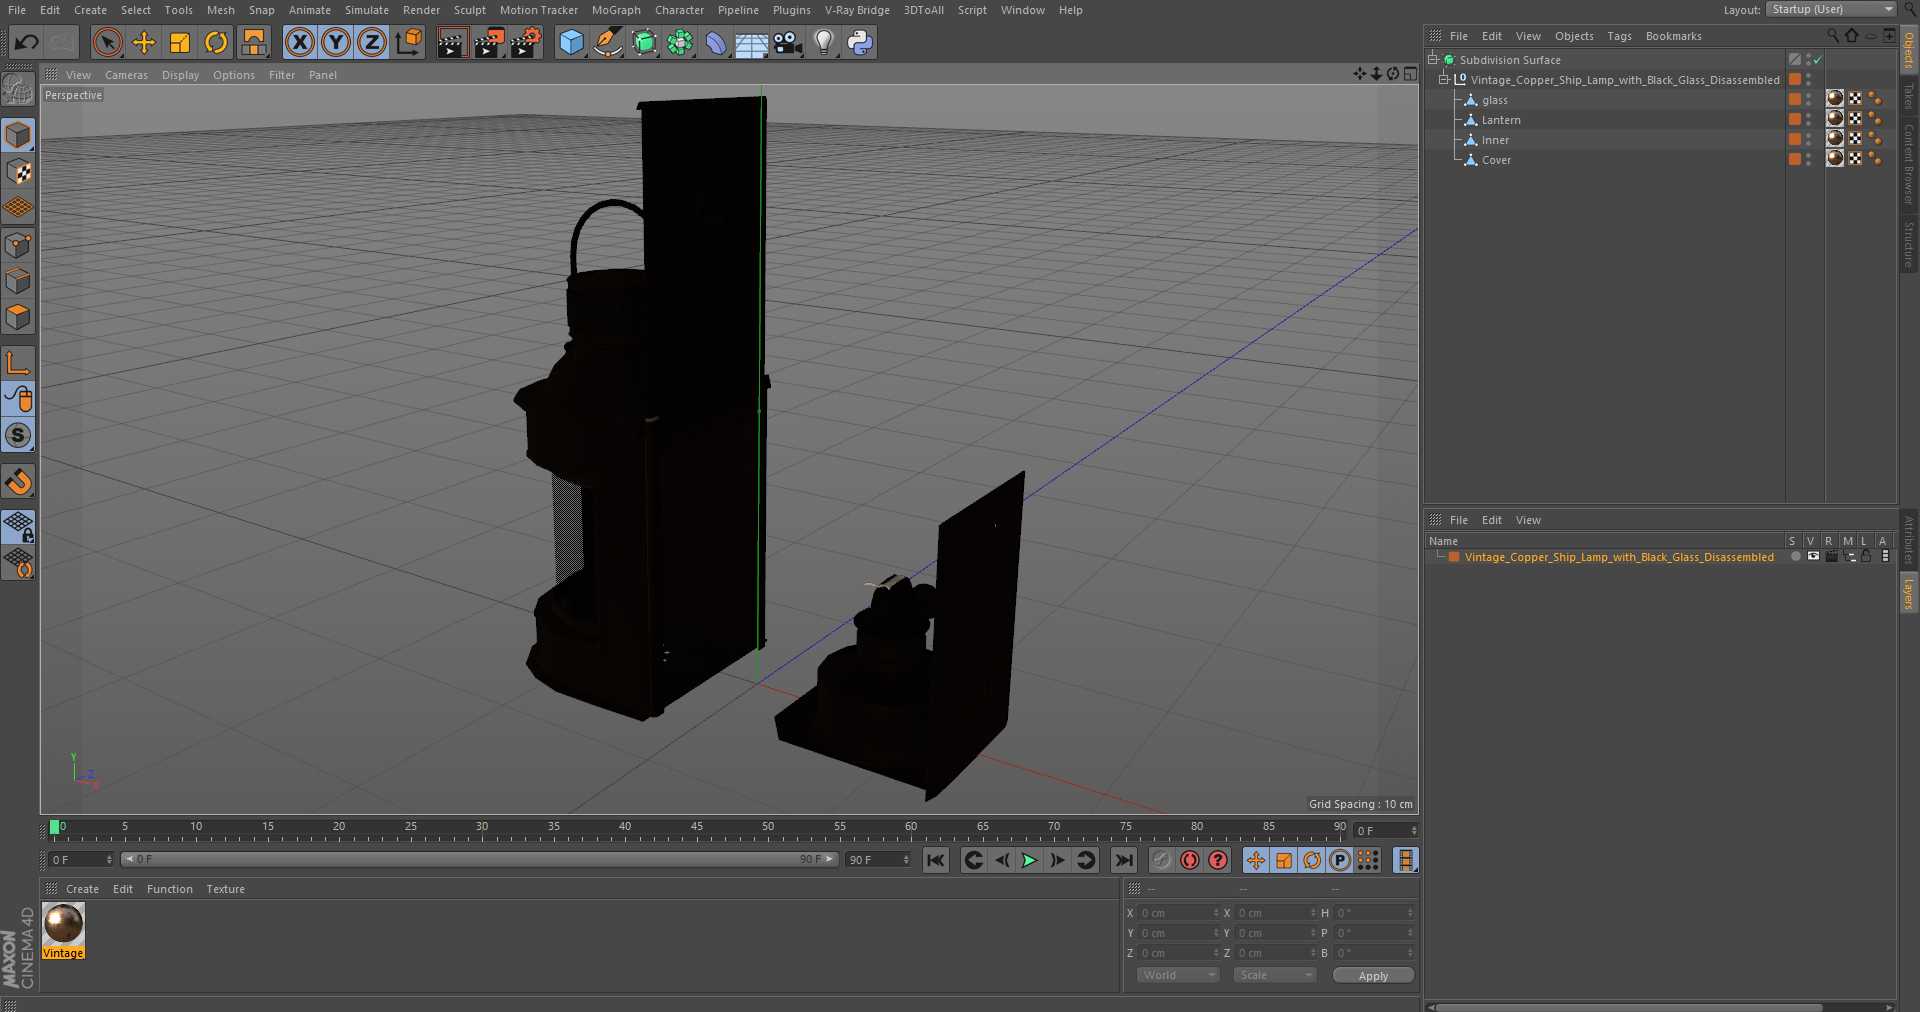Add a Camera object
The width and height of the screenshot is (1920, 1012).
click(x=788, y=42)
